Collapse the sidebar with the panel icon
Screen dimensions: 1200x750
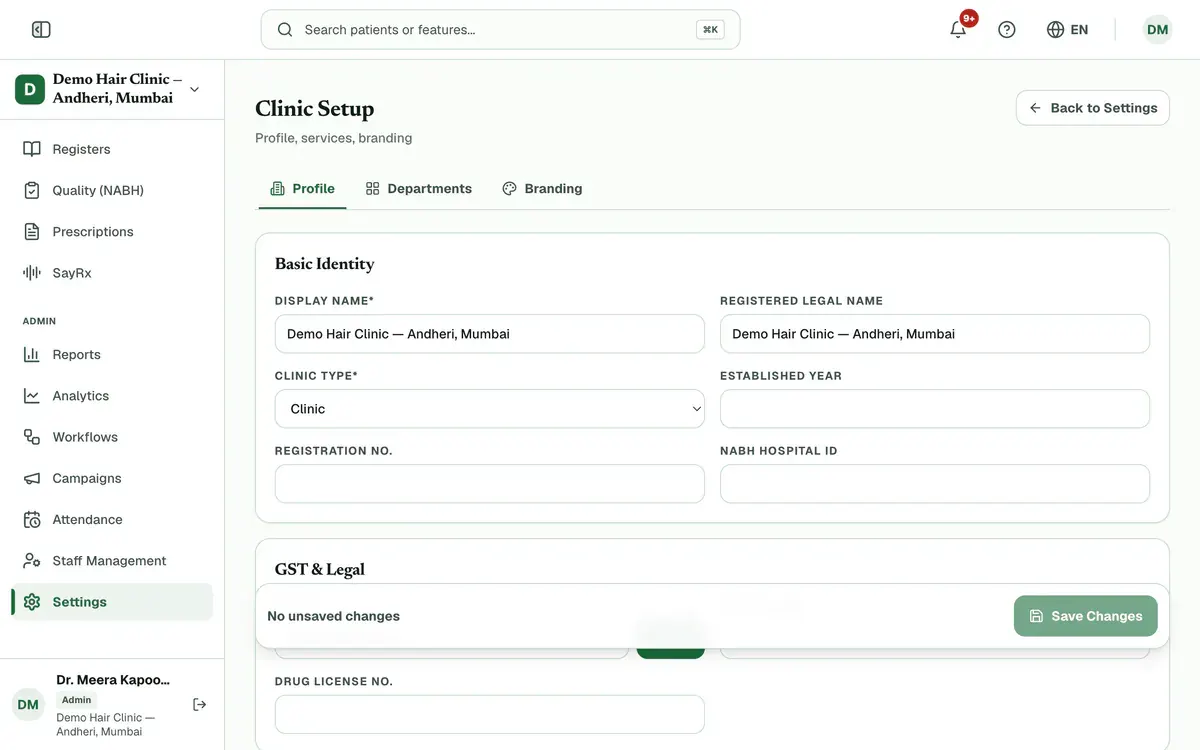pos(41,30)
